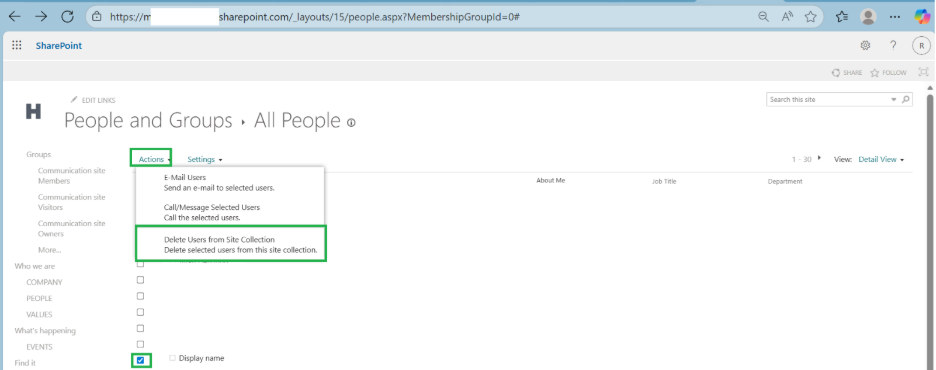This screenshot has height=370, width=936.
Task: Click SHARE in the site toolbar
Action: point(846,73)
